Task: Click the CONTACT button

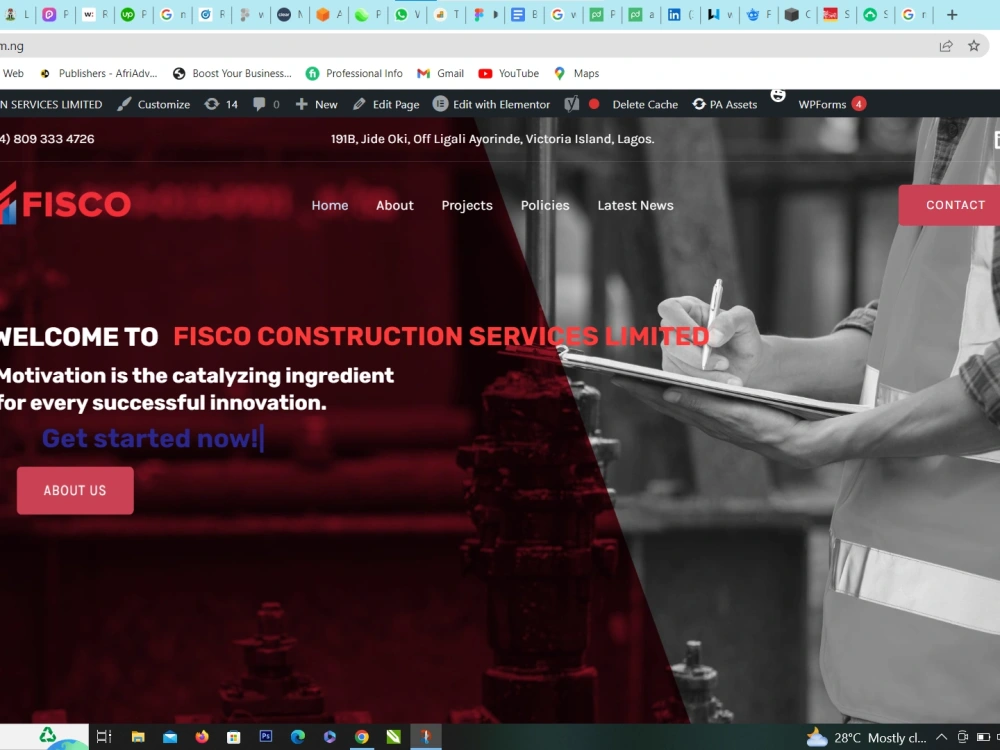Action: pyautogui.click(x=955, y=205)
